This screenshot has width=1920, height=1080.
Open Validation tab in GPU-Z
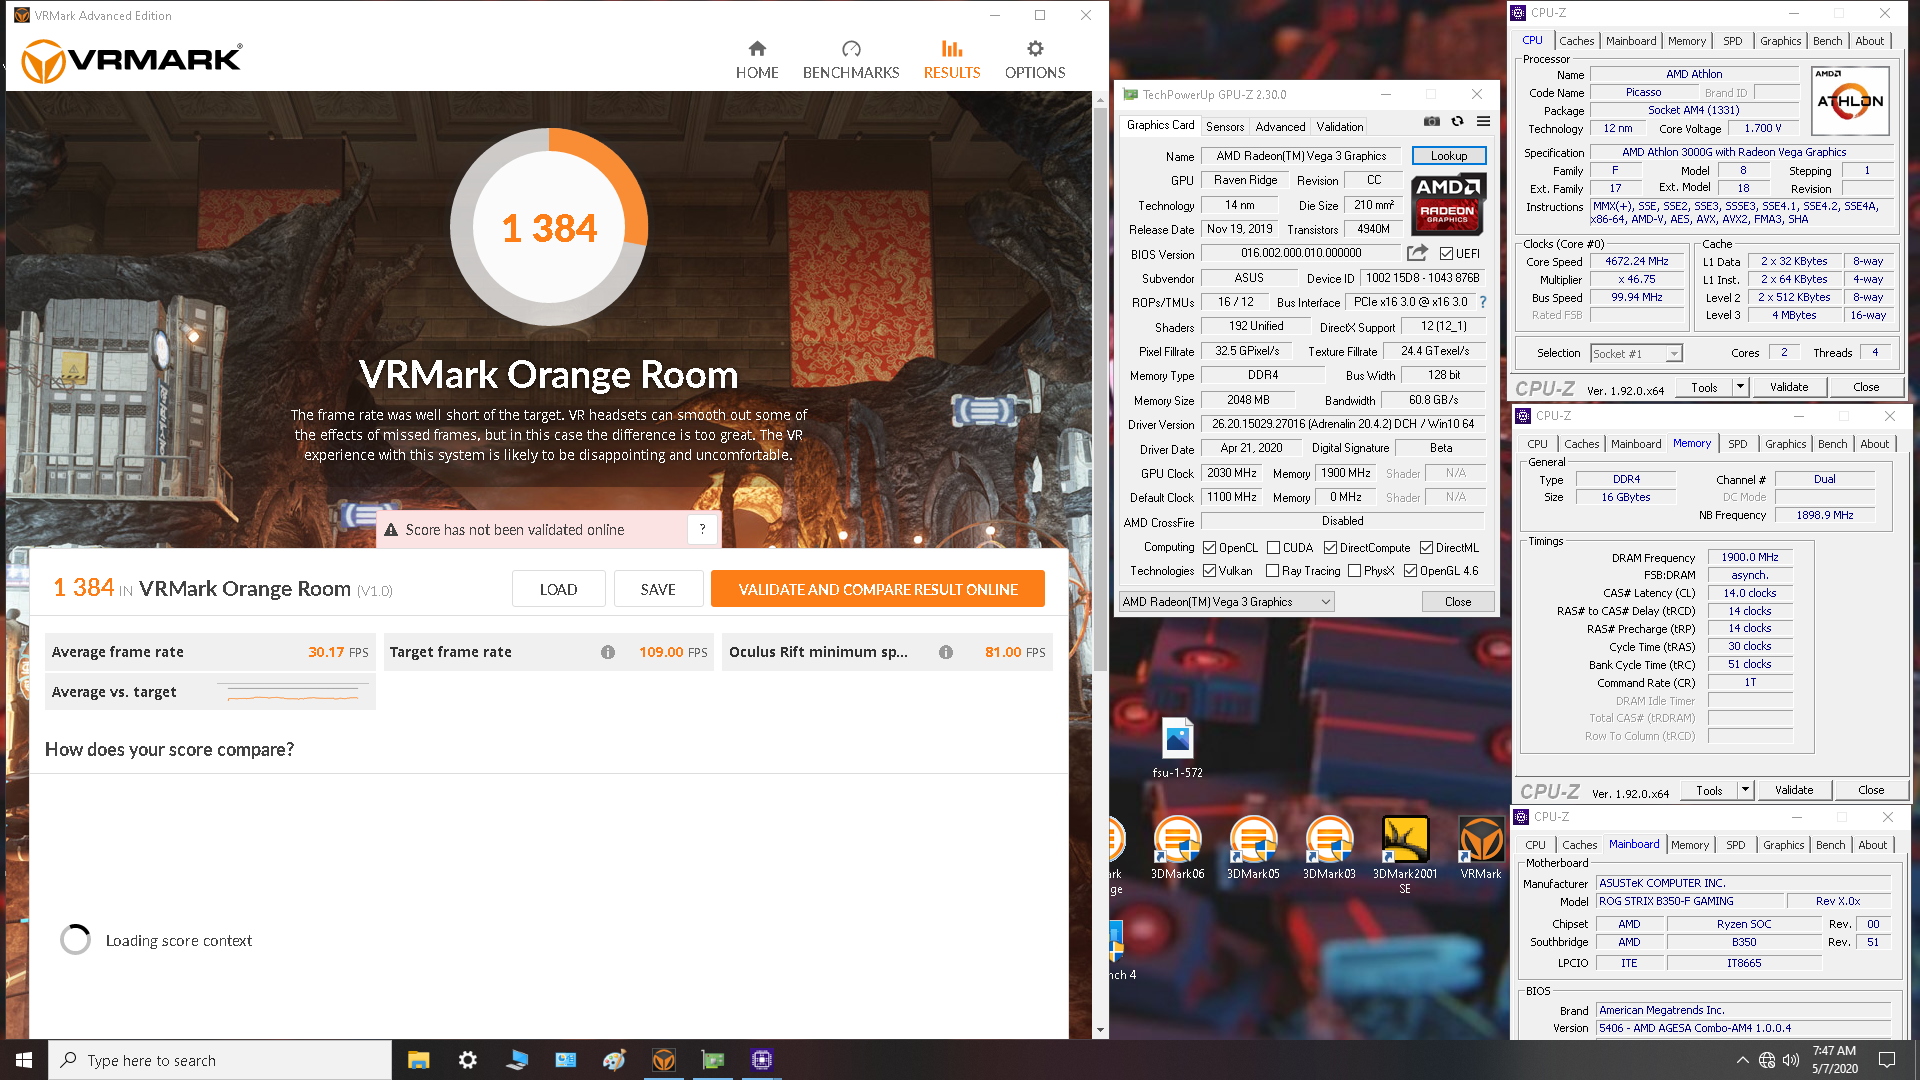(x=1339, y=127)
